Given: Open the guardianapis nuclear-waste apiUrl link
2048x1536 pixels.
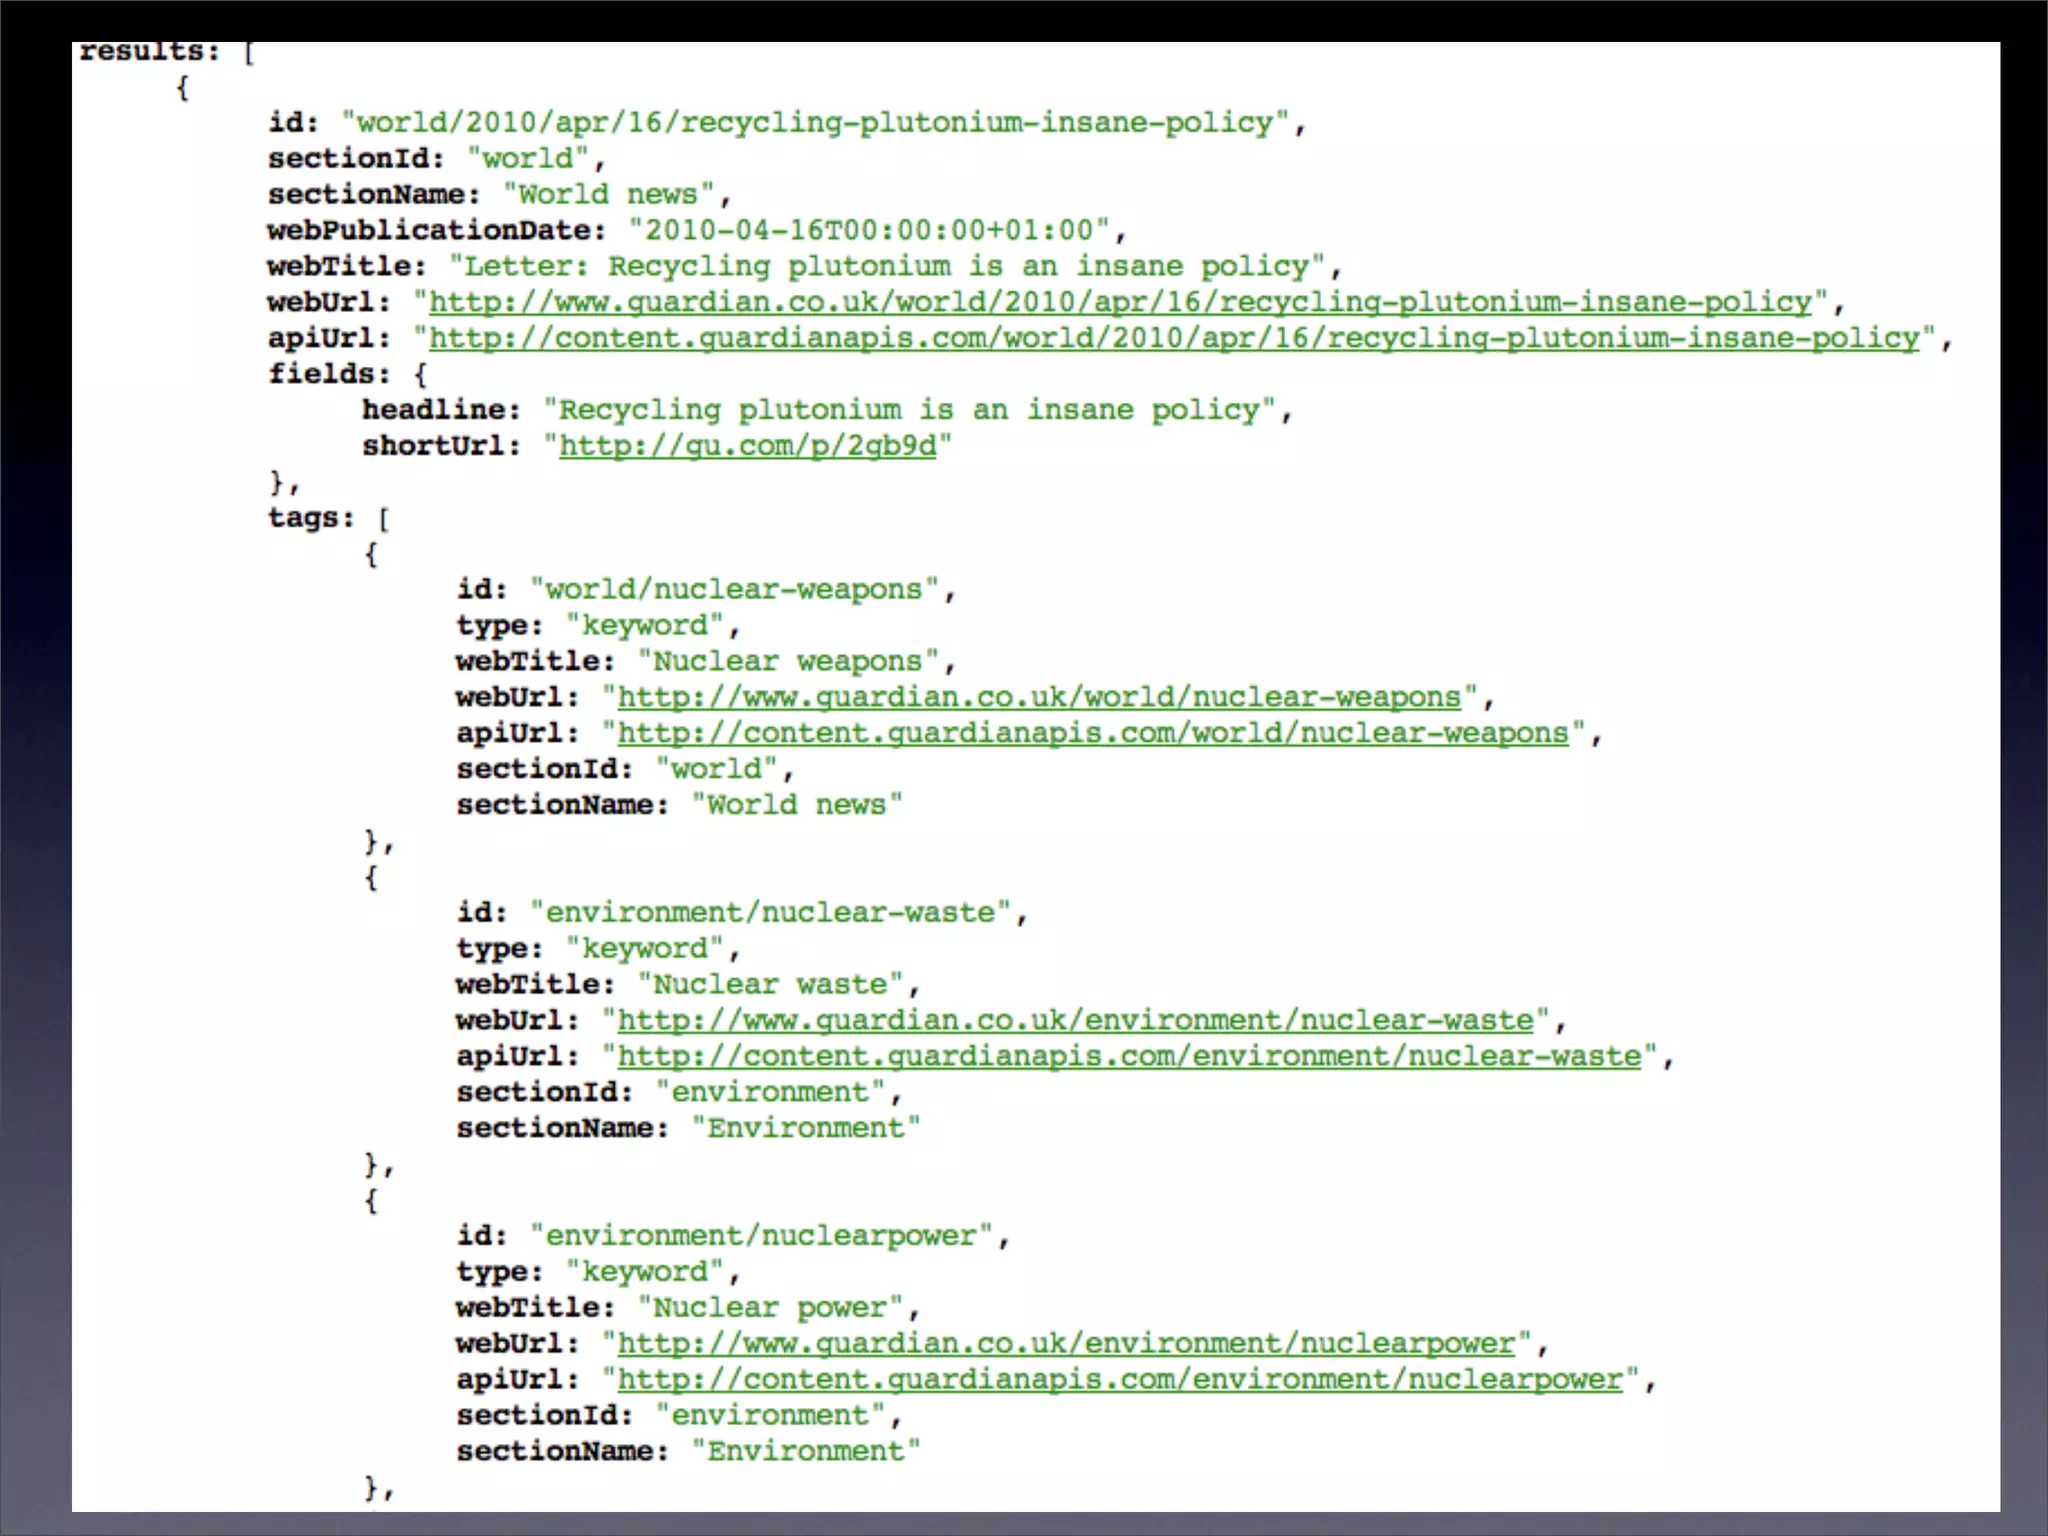Looking at the screenshot, I should coord(1129,1056).
